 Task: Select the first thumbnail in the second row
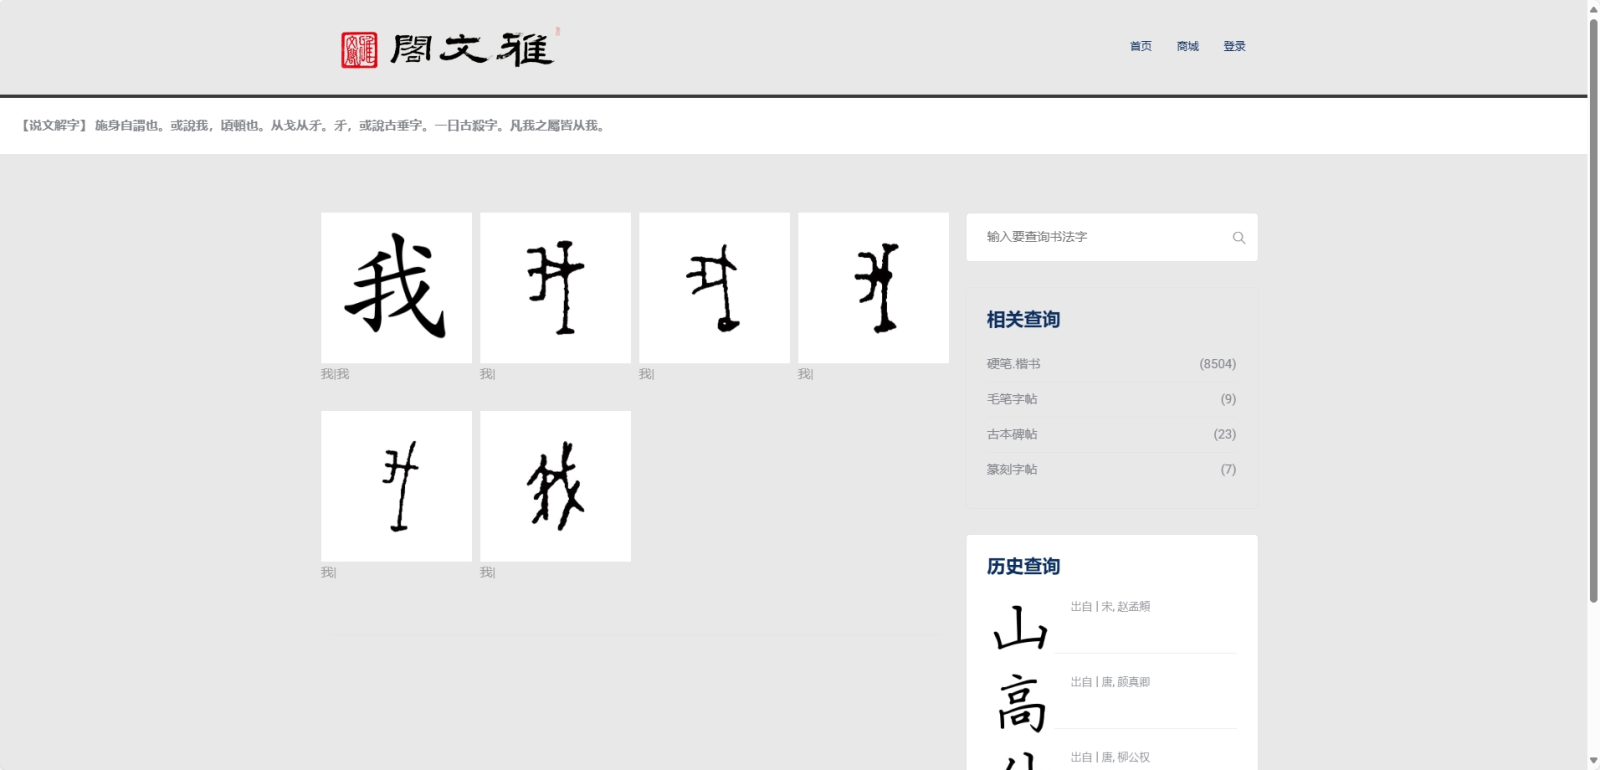(396, 486)
